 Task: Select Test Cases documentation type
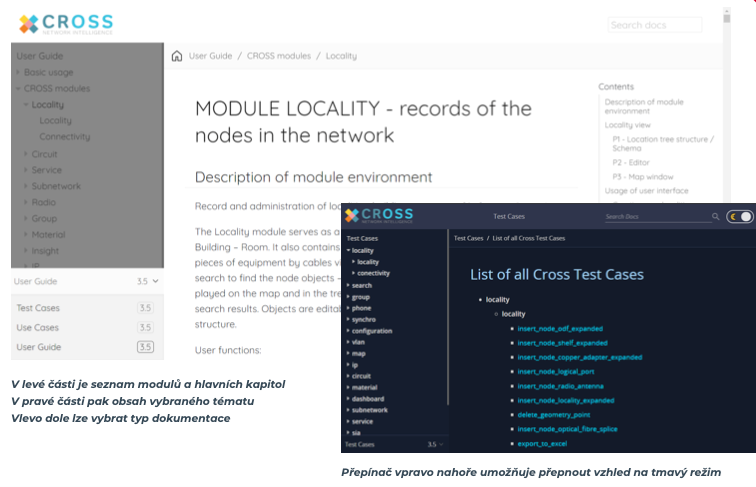85,308
